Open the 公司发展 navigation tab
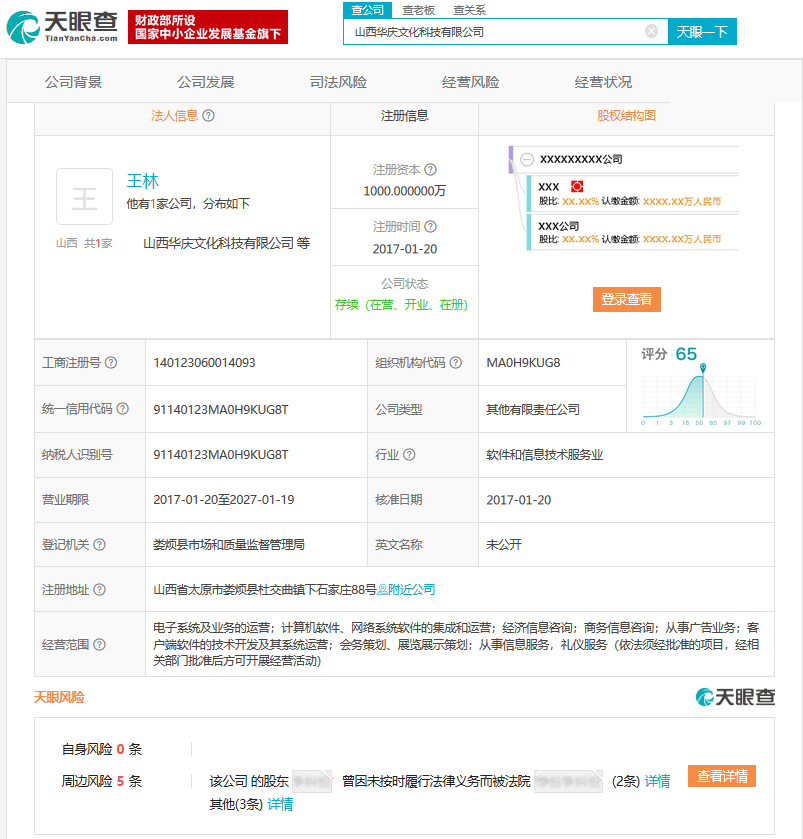 (206, 82)
